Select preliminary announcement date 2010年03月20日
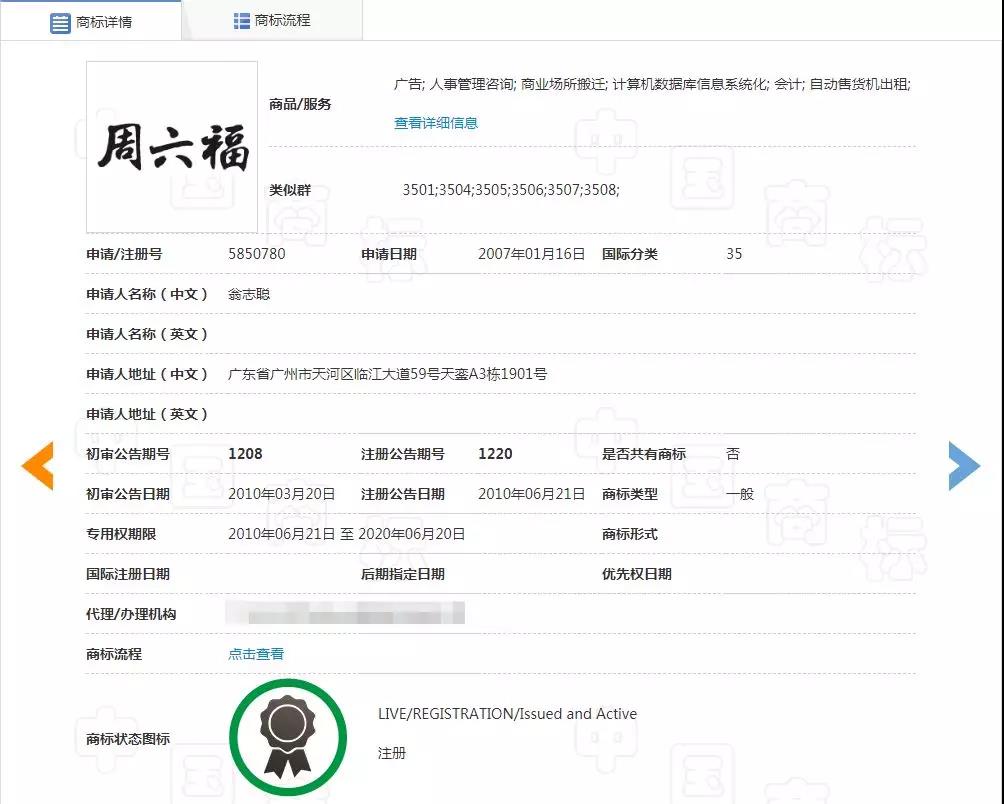Viewport: 1004px width, 804px height. pyautogui.click(x=282, y=494)
